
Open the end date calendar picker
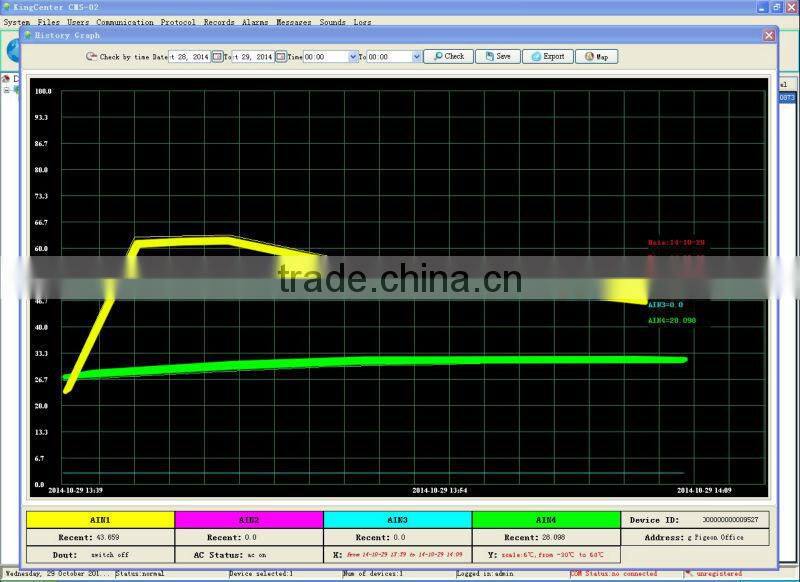coord(280,57)
